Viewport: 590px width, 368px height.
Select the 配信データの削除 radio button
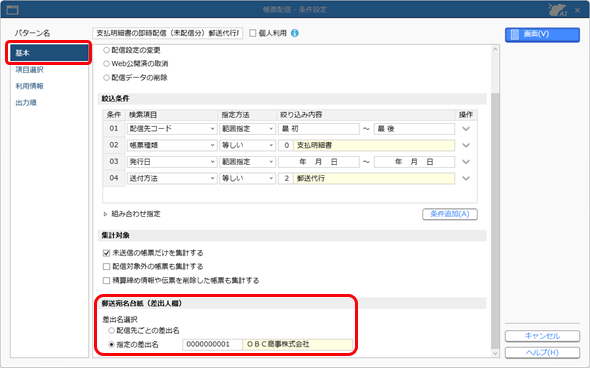pos(106,78)
